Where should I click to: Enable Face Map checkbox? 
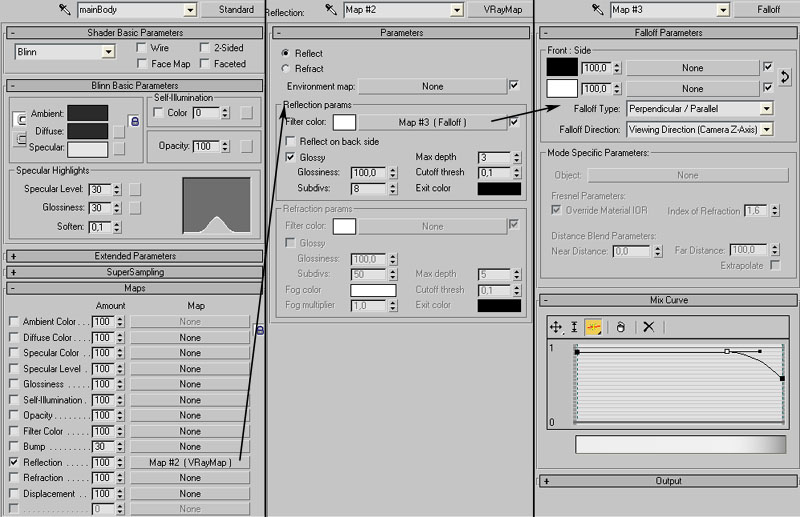point(141,64)
